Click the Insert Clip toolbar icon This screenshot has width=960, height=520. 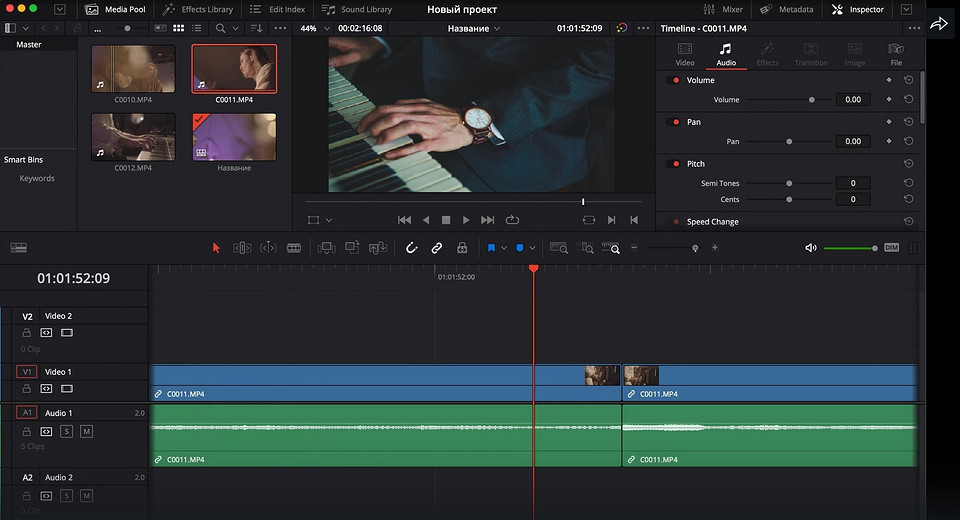tap(326, 247)
